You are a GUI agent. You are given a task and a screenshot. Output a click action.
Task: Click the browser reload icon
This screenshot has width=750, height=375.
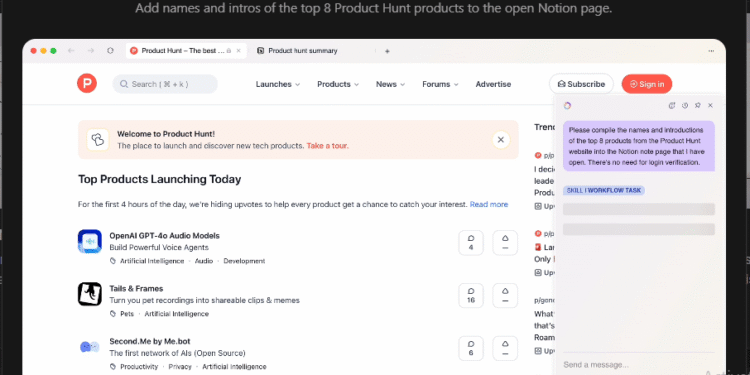point(110,51)
